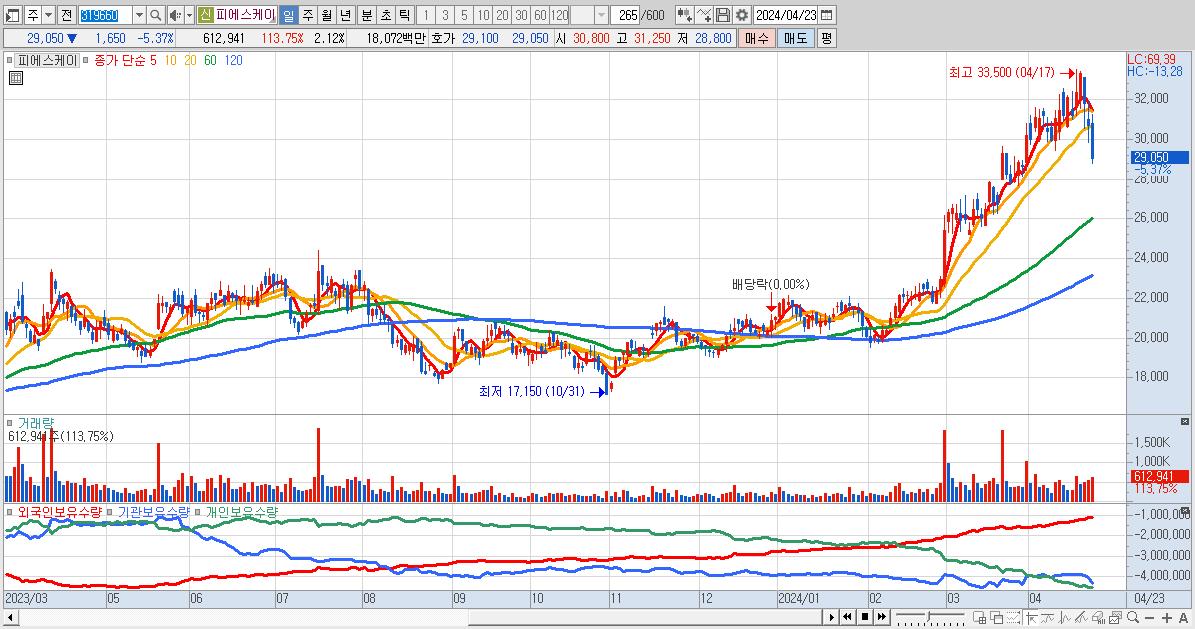Close the volume panel with corner icon
Viewport: 1195px width, 629px height.
point(1185,422)
